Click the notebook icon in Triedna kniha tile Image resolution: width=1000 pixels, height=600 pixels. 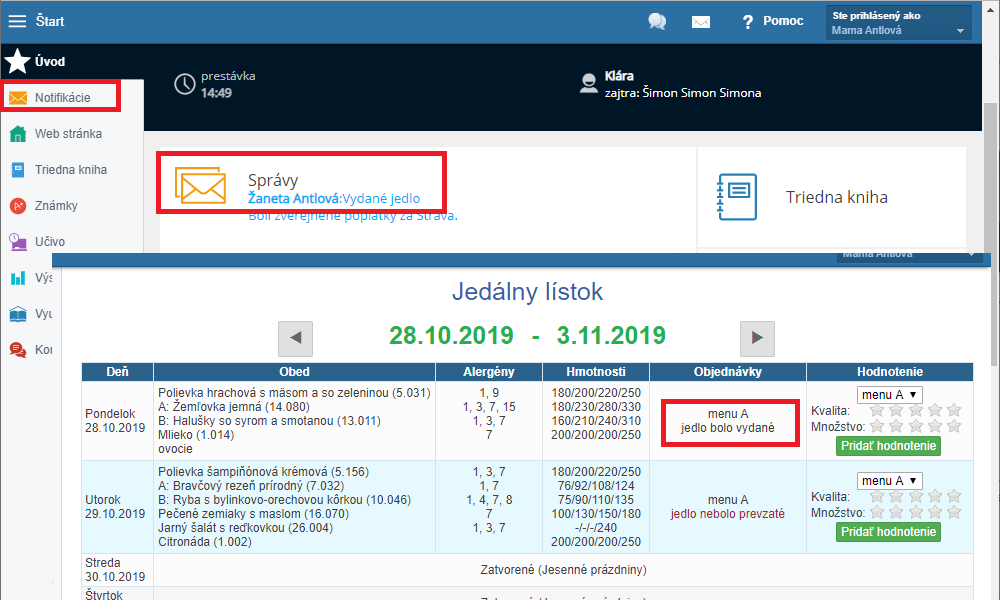737,197
